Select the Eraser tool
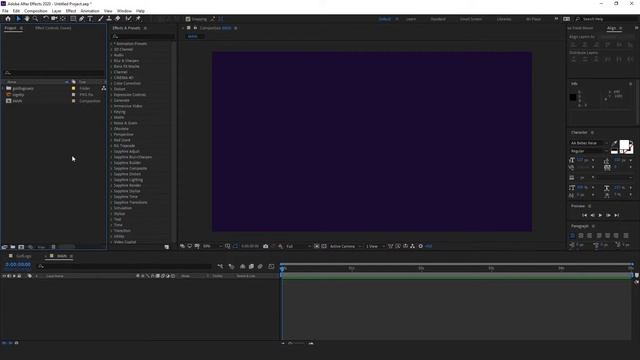This screenshot has width=640, height=360. (x=118, y=19)
